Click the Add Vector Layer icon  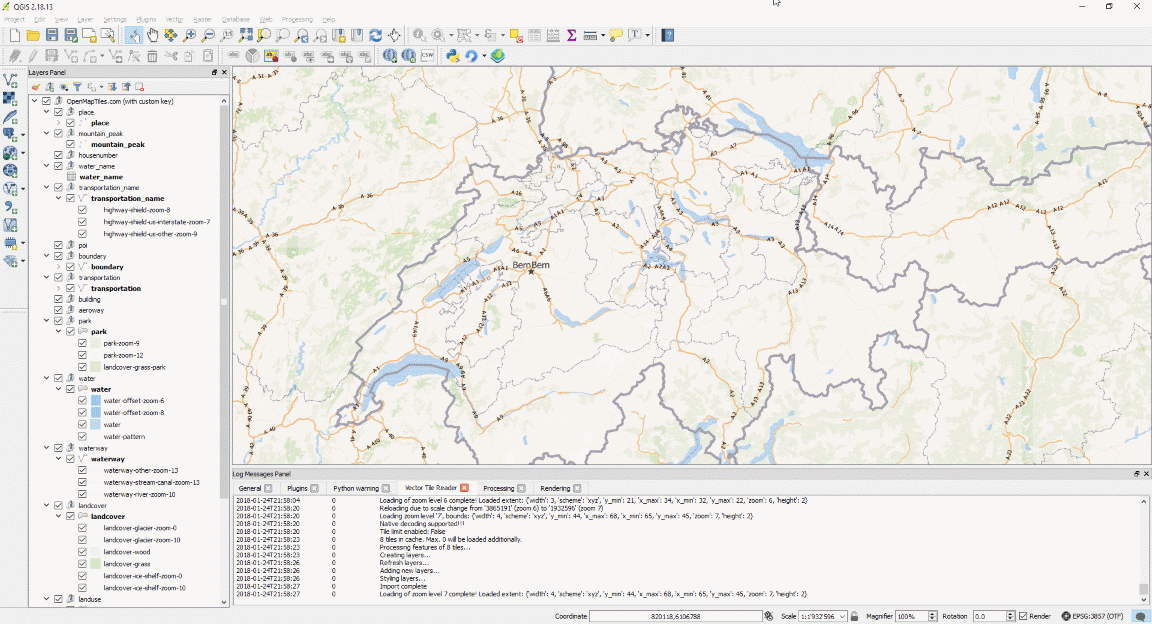10,79
